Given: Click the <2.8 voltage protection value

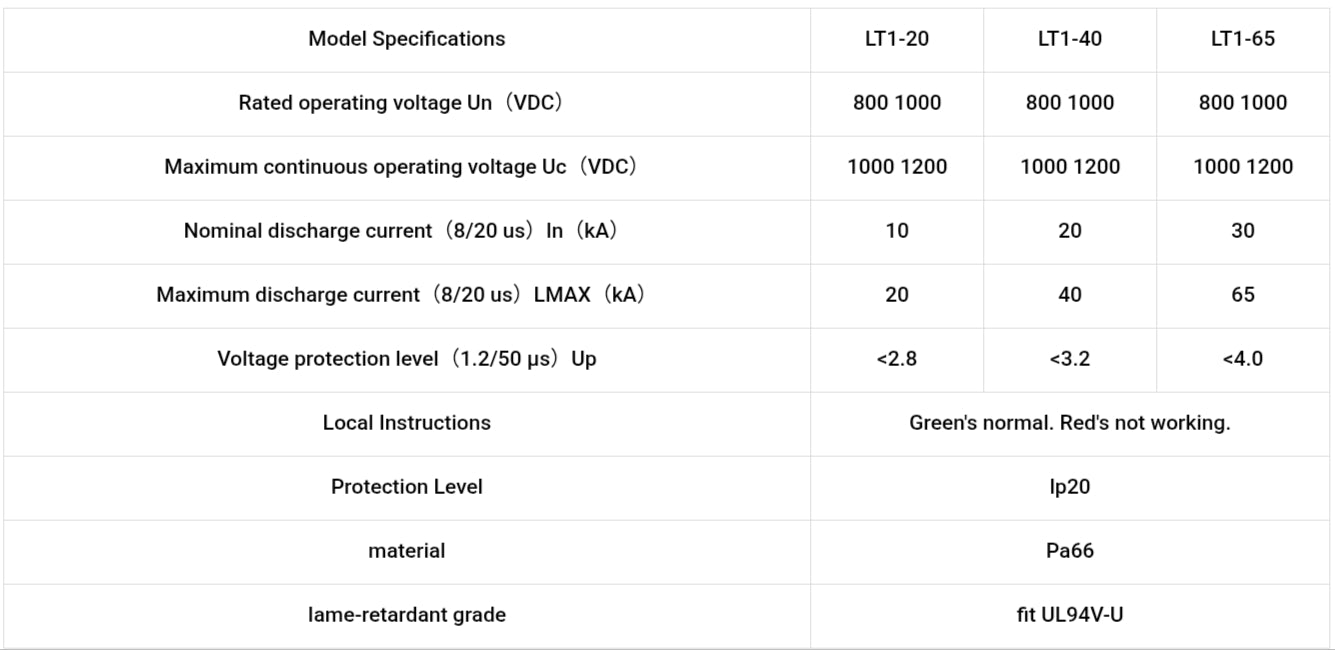Looking at the screenshot, I should click(x=897, y=359).
